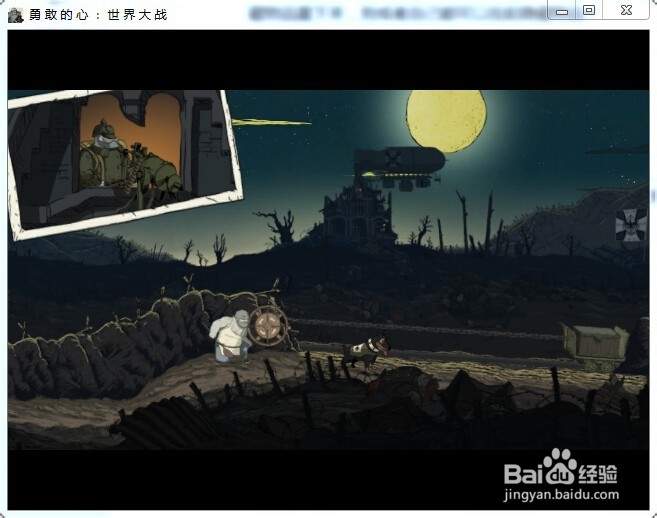
Task: Click the mine cart on rails
Action: (x=595, y=347)
